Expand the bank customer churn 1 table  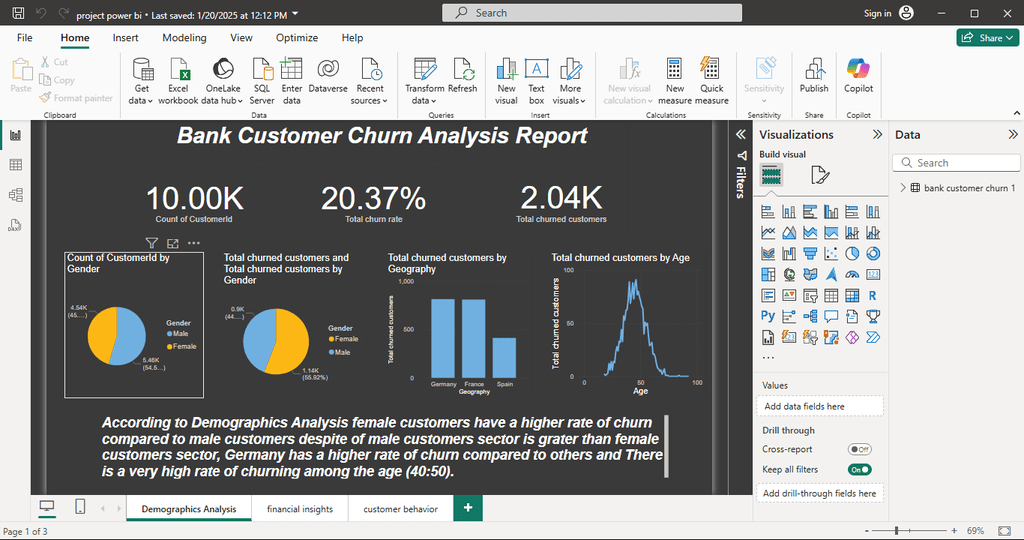(x=903, y=187)
